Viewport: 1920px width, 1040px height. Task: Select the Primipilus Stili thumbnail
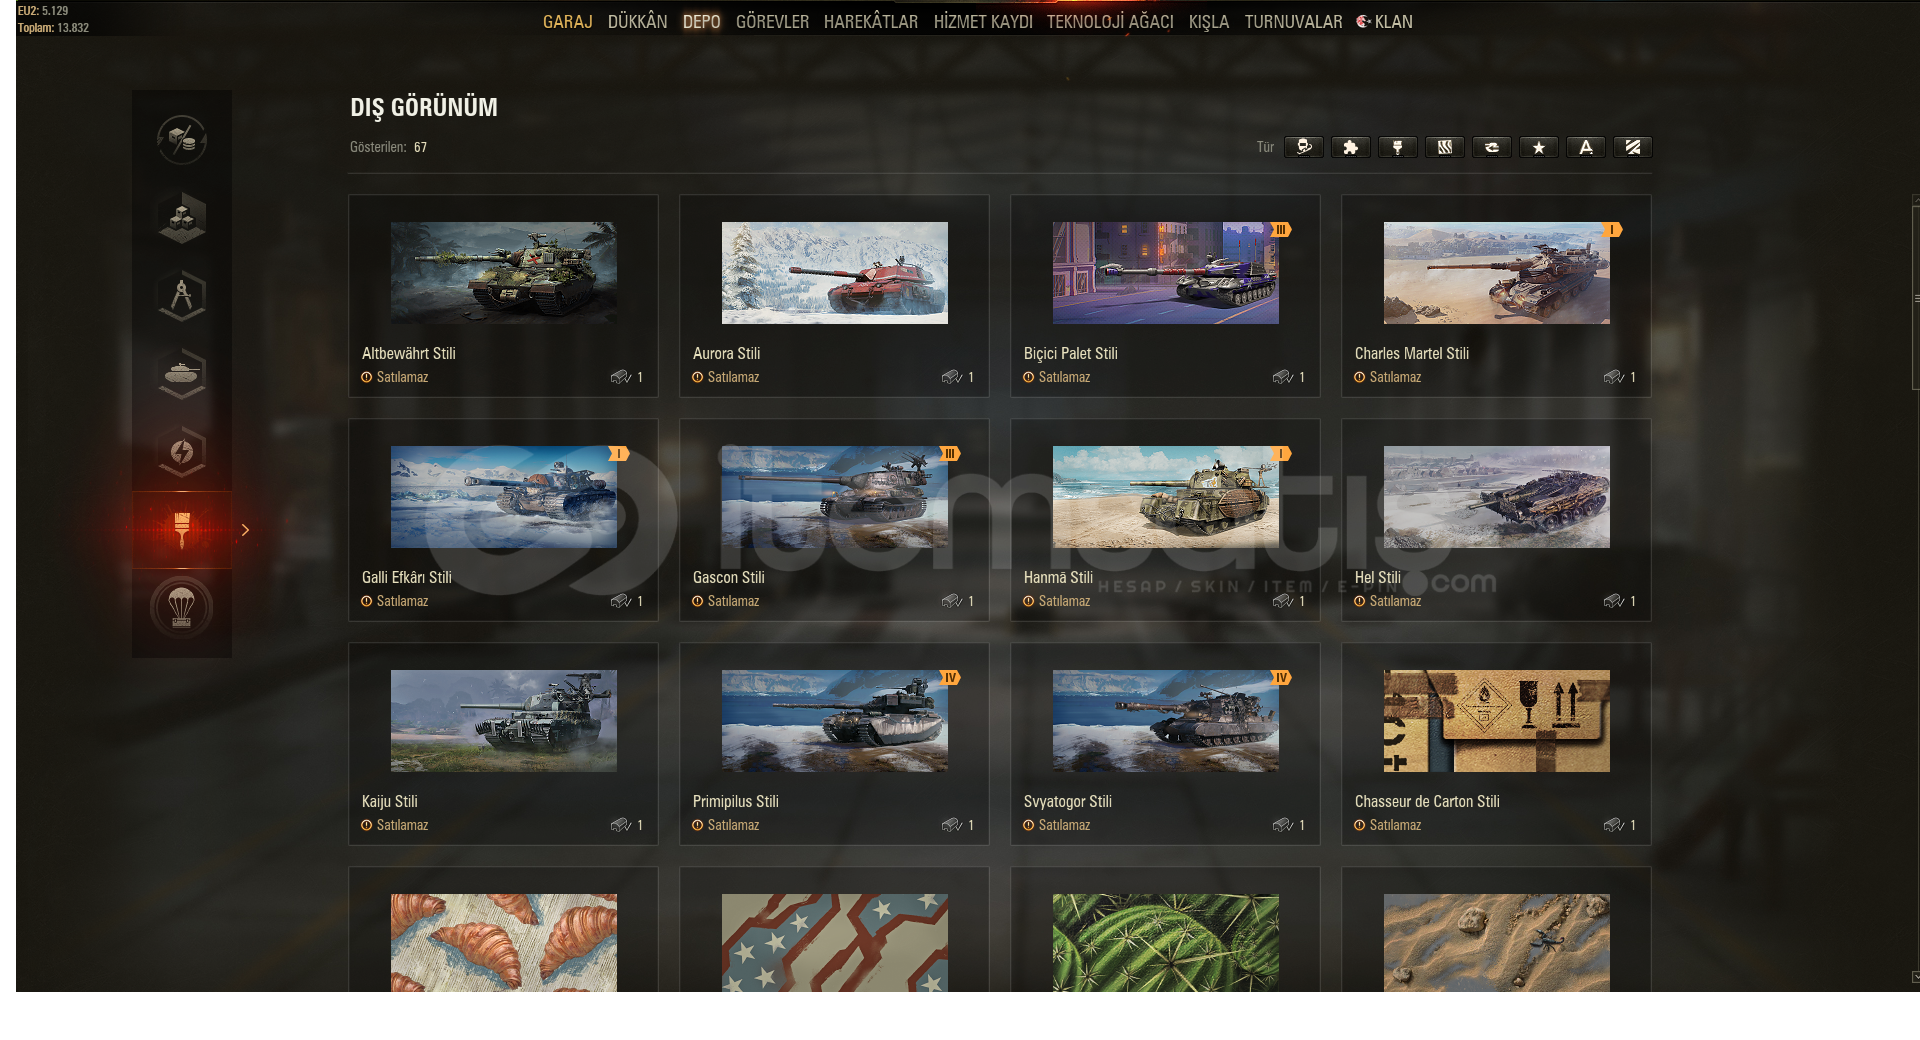[x=835, y=721]
